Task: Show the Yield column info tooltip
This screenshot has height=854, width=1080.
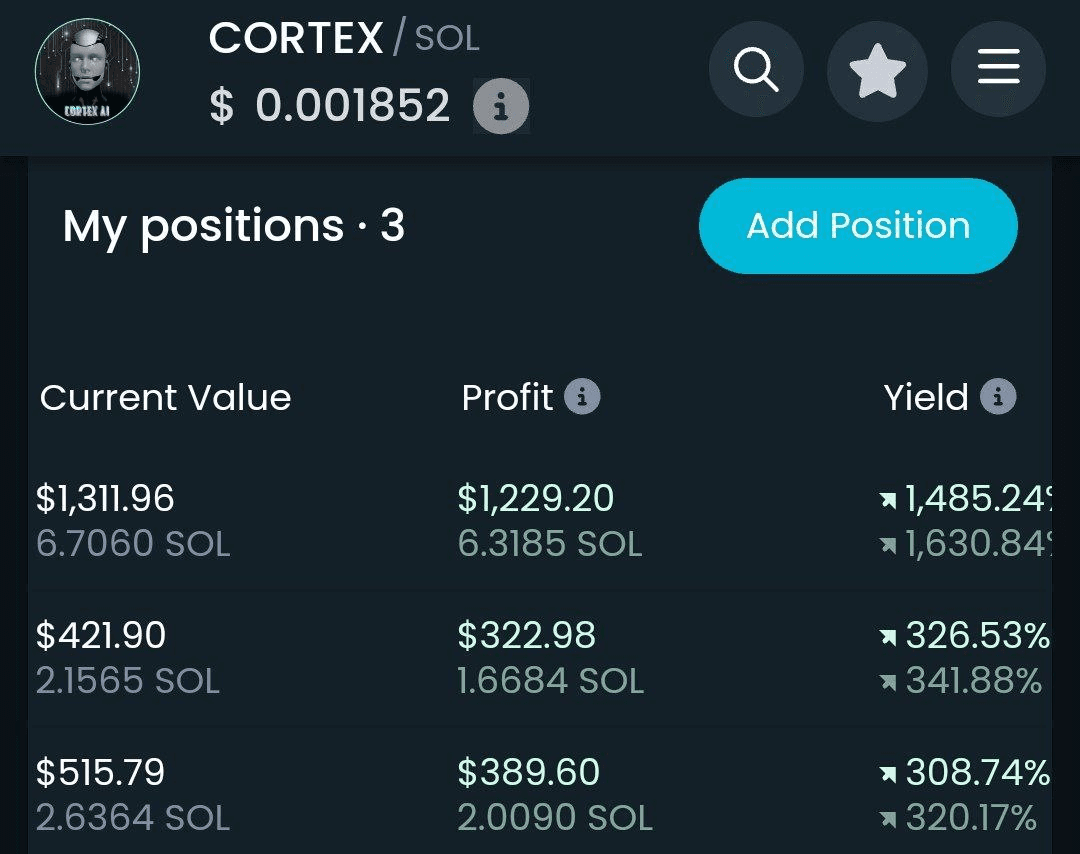Action: pyautogui.click(x=998, y=397)
